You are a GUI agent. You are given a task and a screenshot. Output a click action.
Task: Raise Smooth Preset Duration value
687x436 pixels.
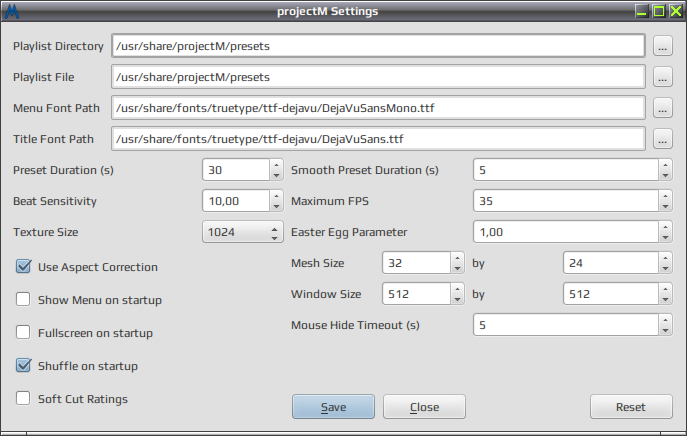click(x=665, y=165)
